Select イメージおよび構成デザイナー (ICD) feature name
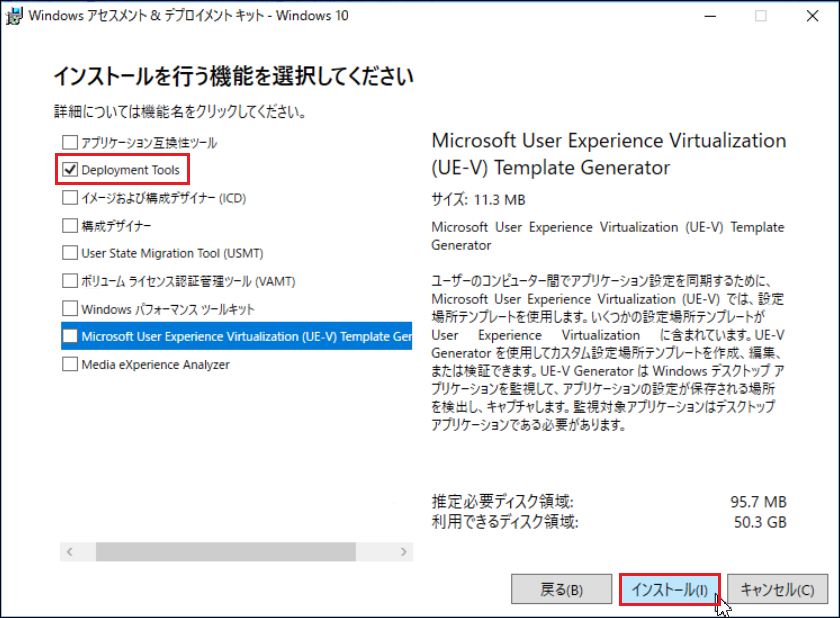The image size is (840, 618). coord(163,198)
